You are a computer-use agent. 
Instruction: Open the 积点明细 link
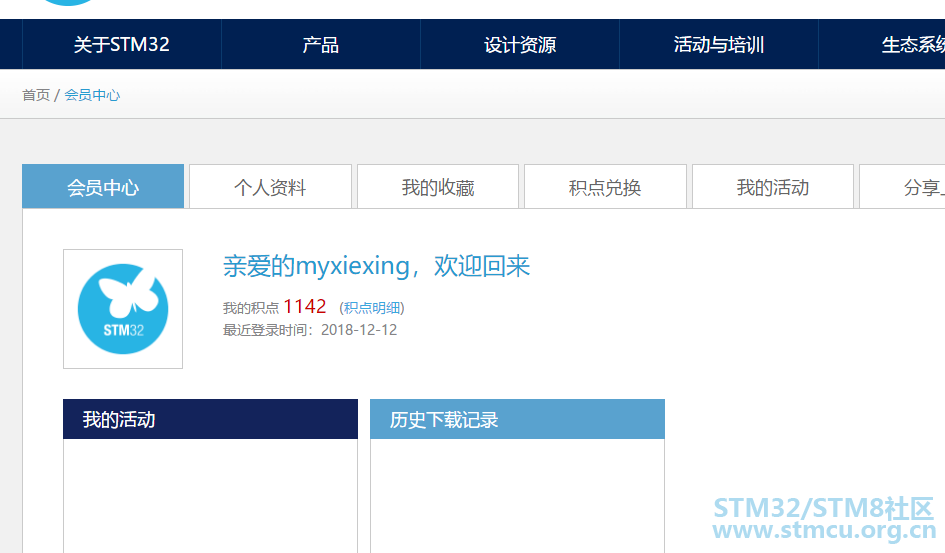(372, 308)
